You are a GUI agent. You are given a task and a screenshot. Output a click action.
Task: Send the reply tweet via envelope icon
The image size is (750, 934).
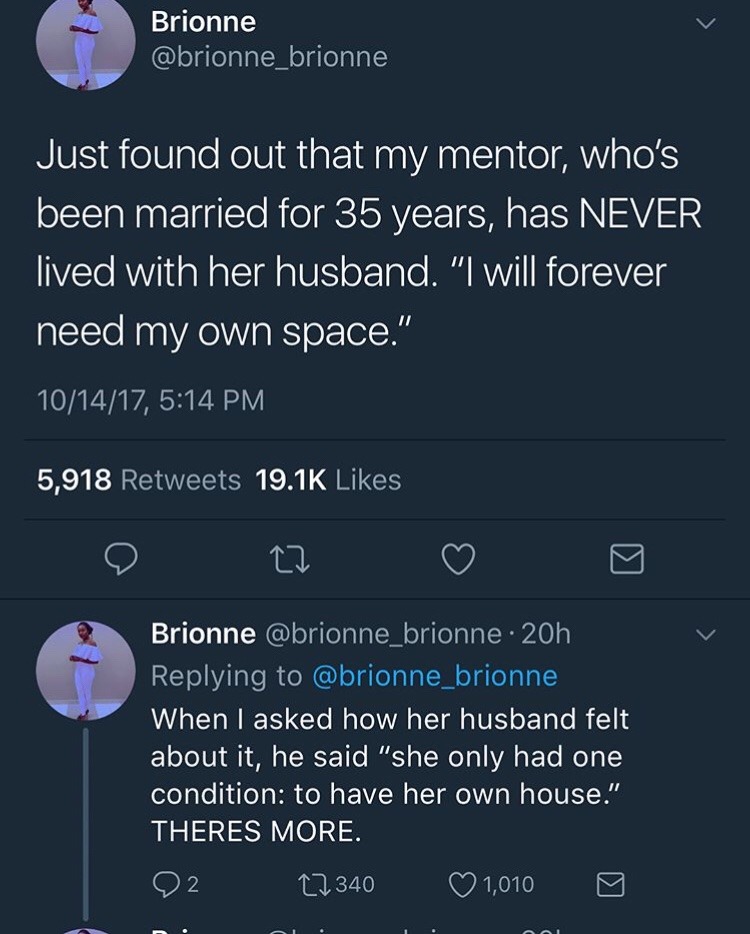[610, 884]
